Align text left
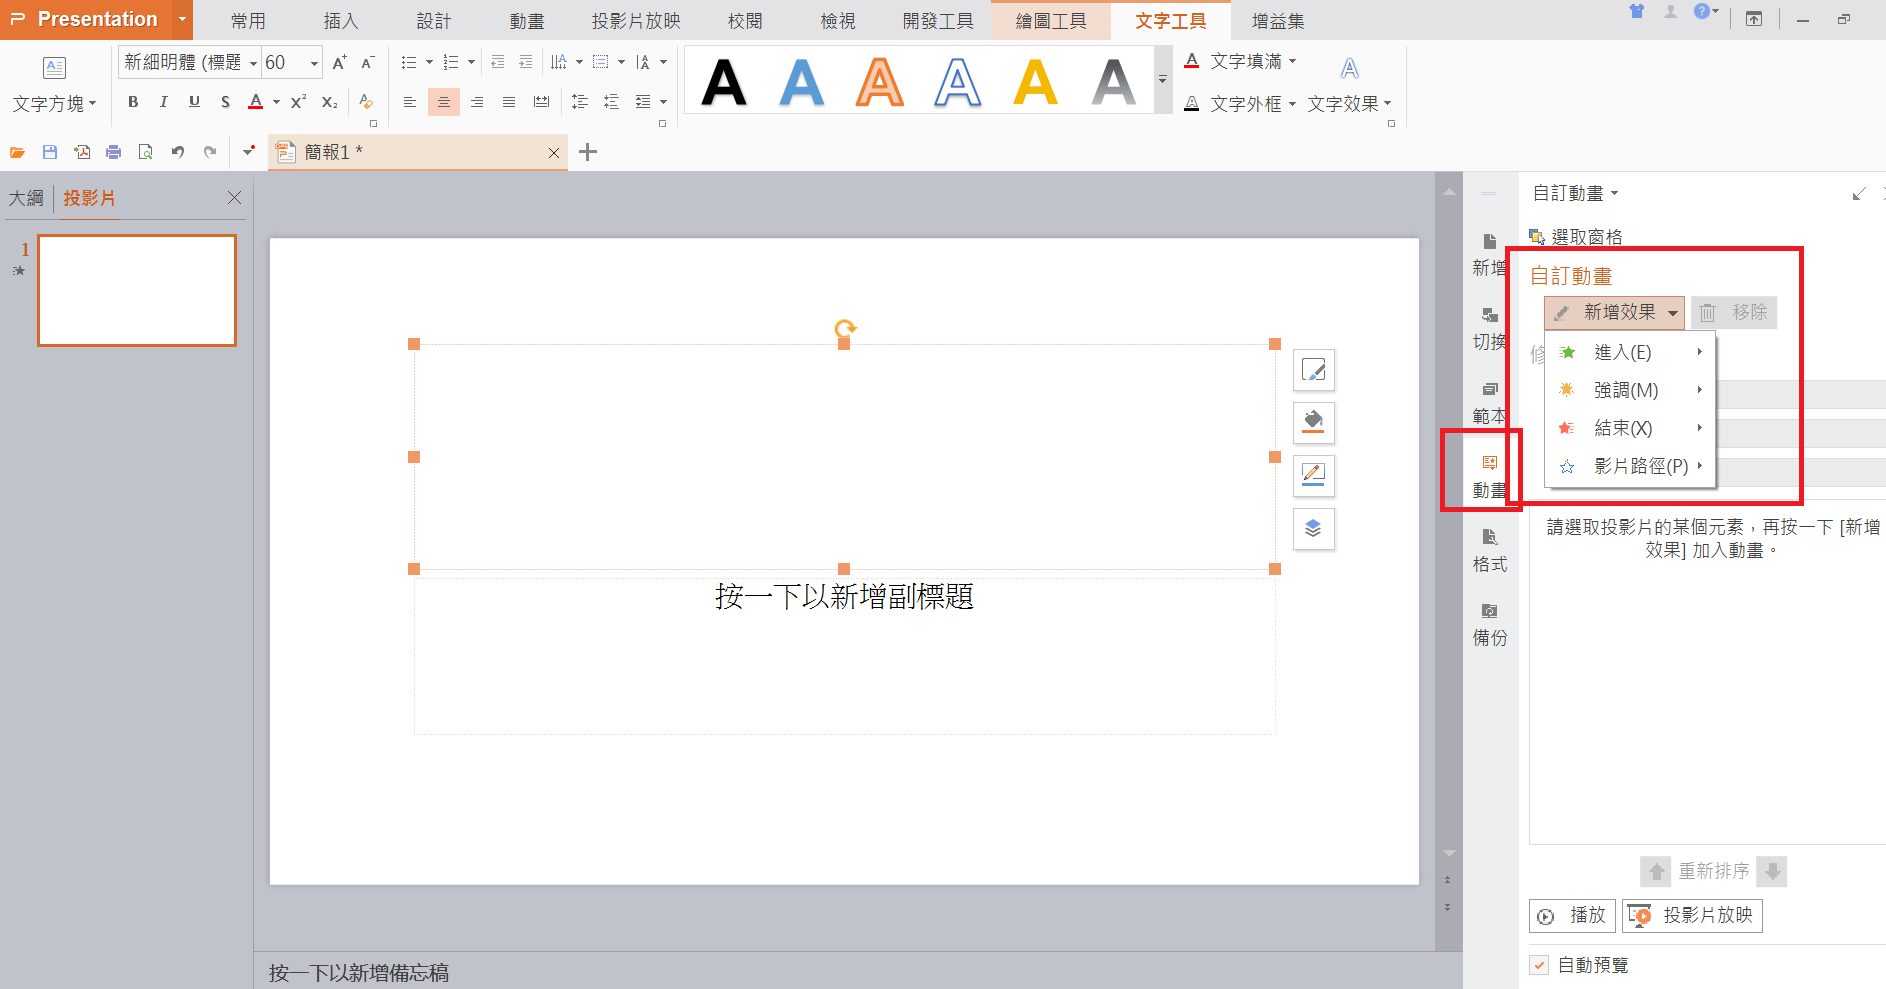Screen dimensions: 1886x989 [x=410, y=102]
